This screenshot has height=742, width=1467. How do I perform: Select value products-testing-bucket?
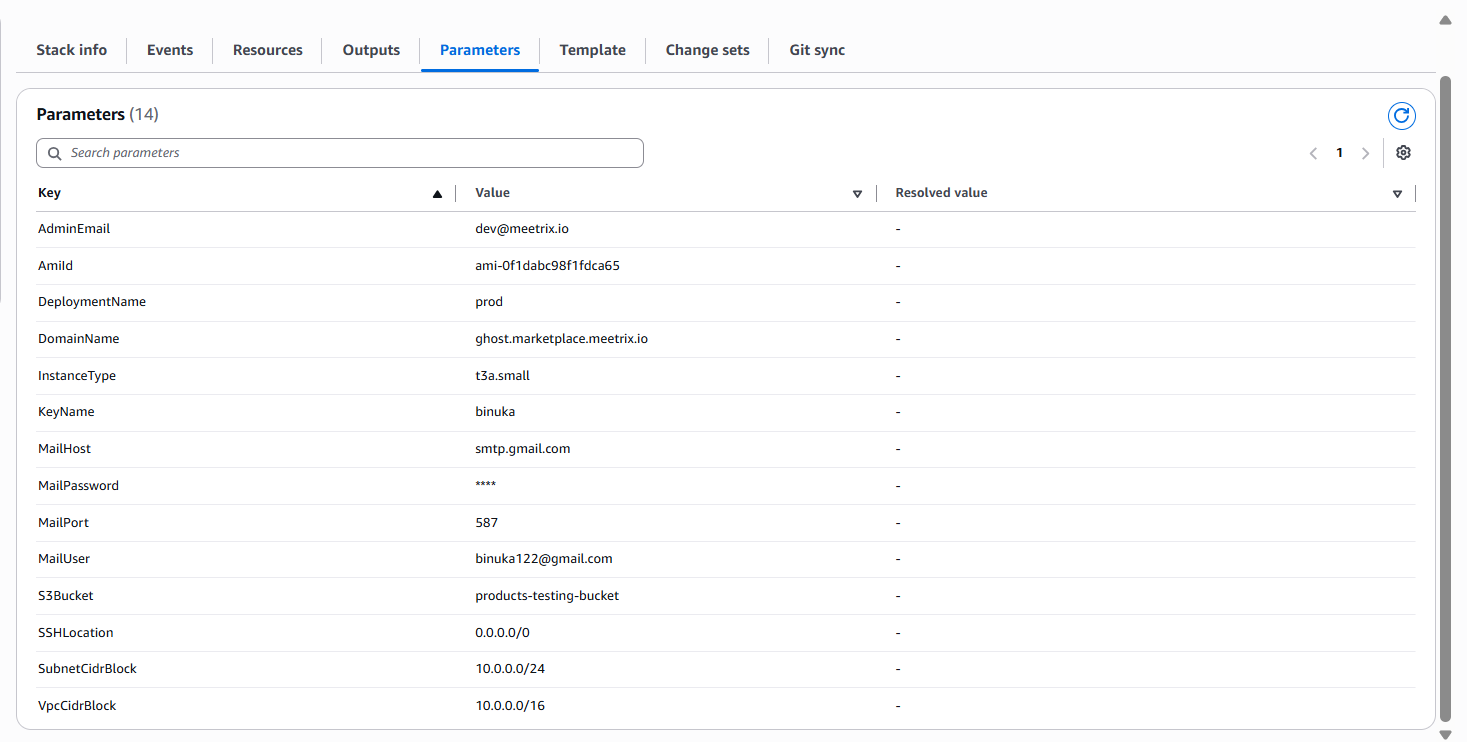pyautogui.click(x=547, y=596)
